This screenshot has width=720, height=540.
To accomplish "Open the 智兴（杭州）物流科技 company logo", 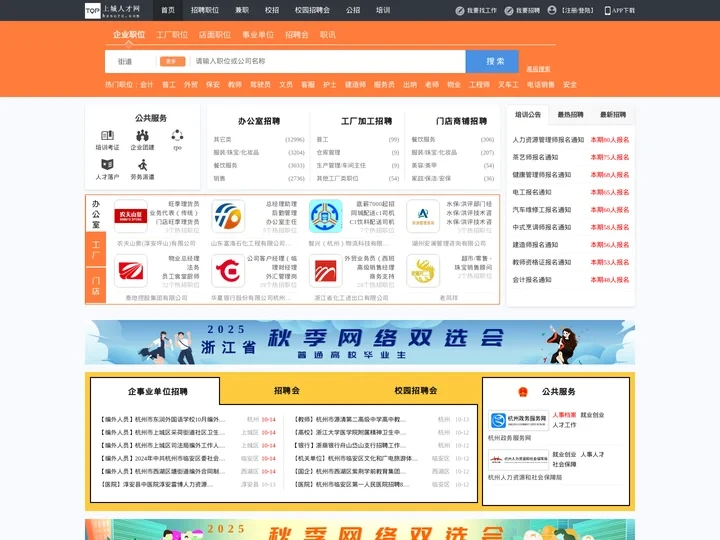I will (326, 216).
